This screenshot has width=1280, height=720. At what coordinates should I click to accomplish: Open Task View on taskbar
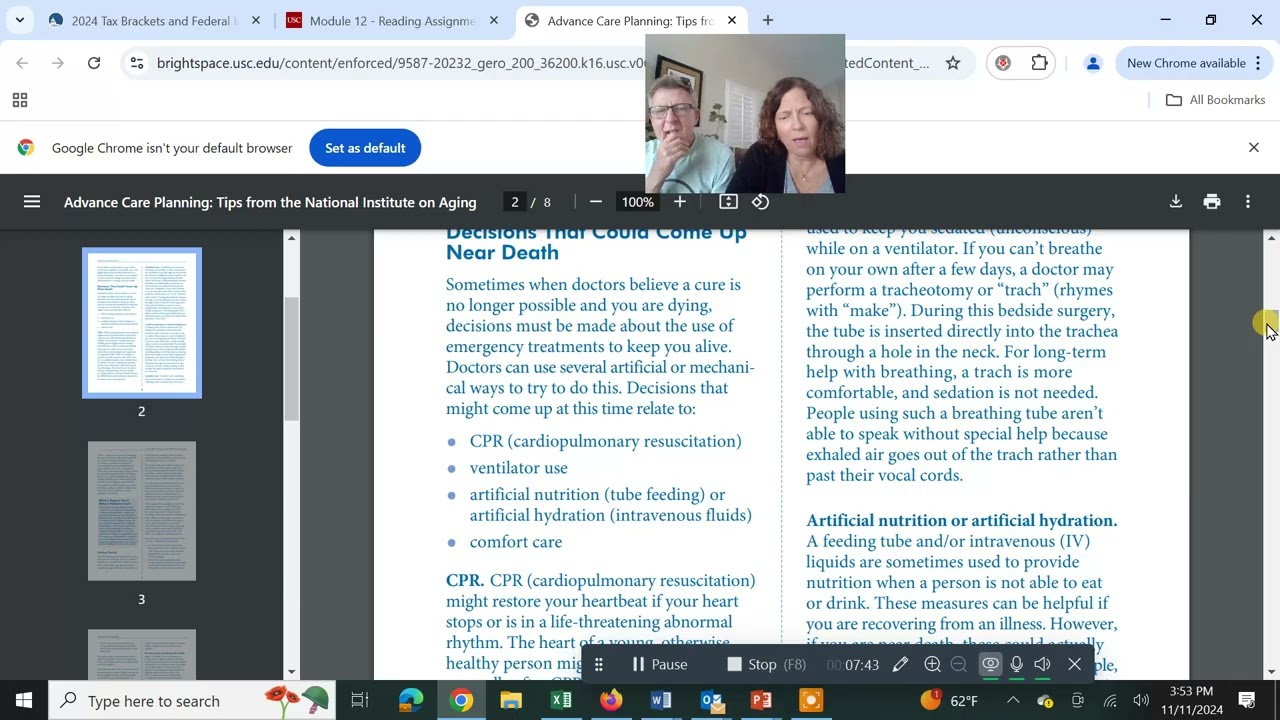point(360,700)
